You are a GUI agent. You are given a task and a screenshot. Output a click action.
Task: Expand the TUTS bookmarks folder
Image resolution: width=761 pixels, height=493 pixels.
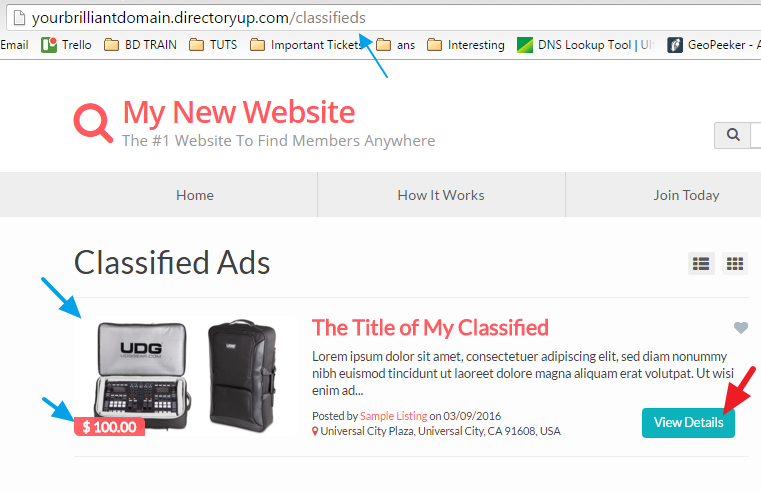pyautogui.click(x=213, y=45)
